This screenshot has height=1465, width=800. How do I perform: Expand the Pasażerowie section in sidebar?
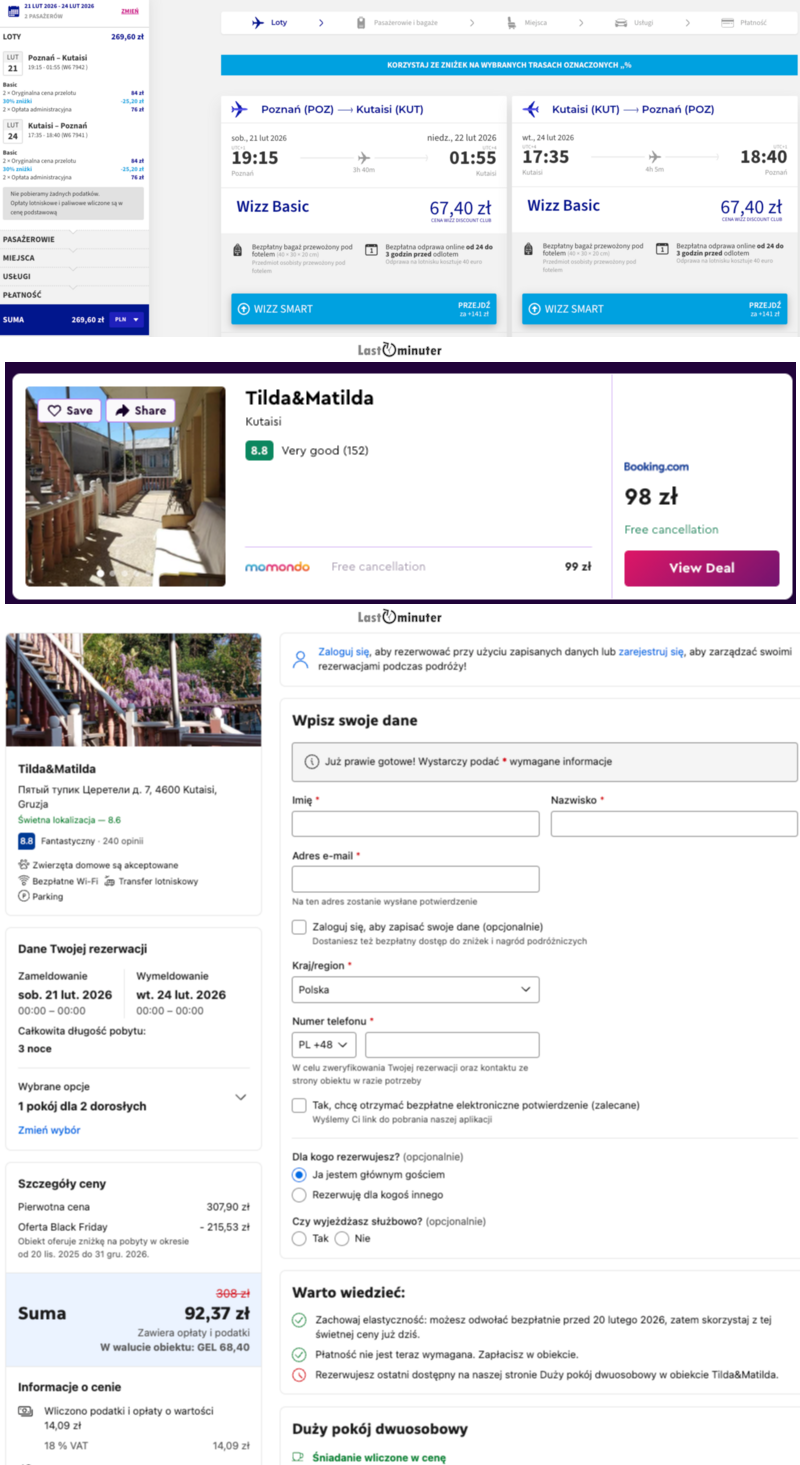(74, 240)
